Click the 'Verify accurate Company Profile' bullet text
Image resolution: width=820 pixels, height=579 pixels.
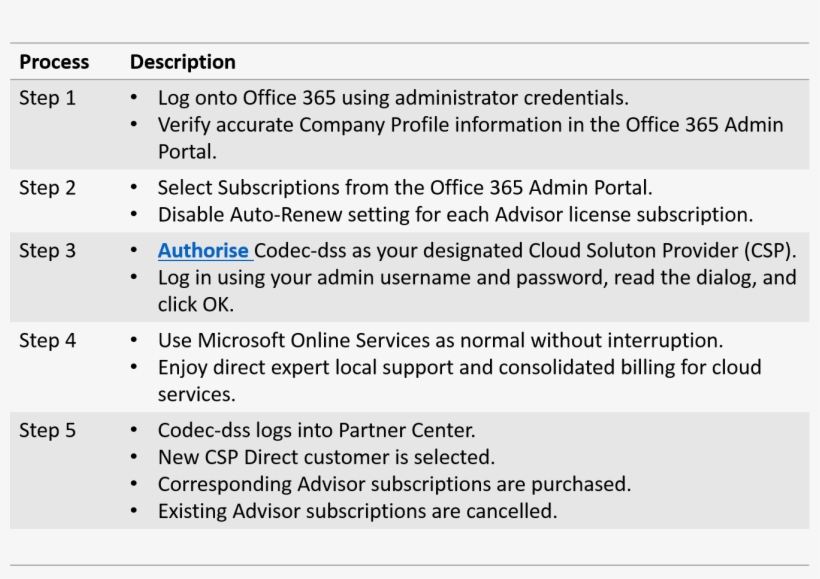470,125
